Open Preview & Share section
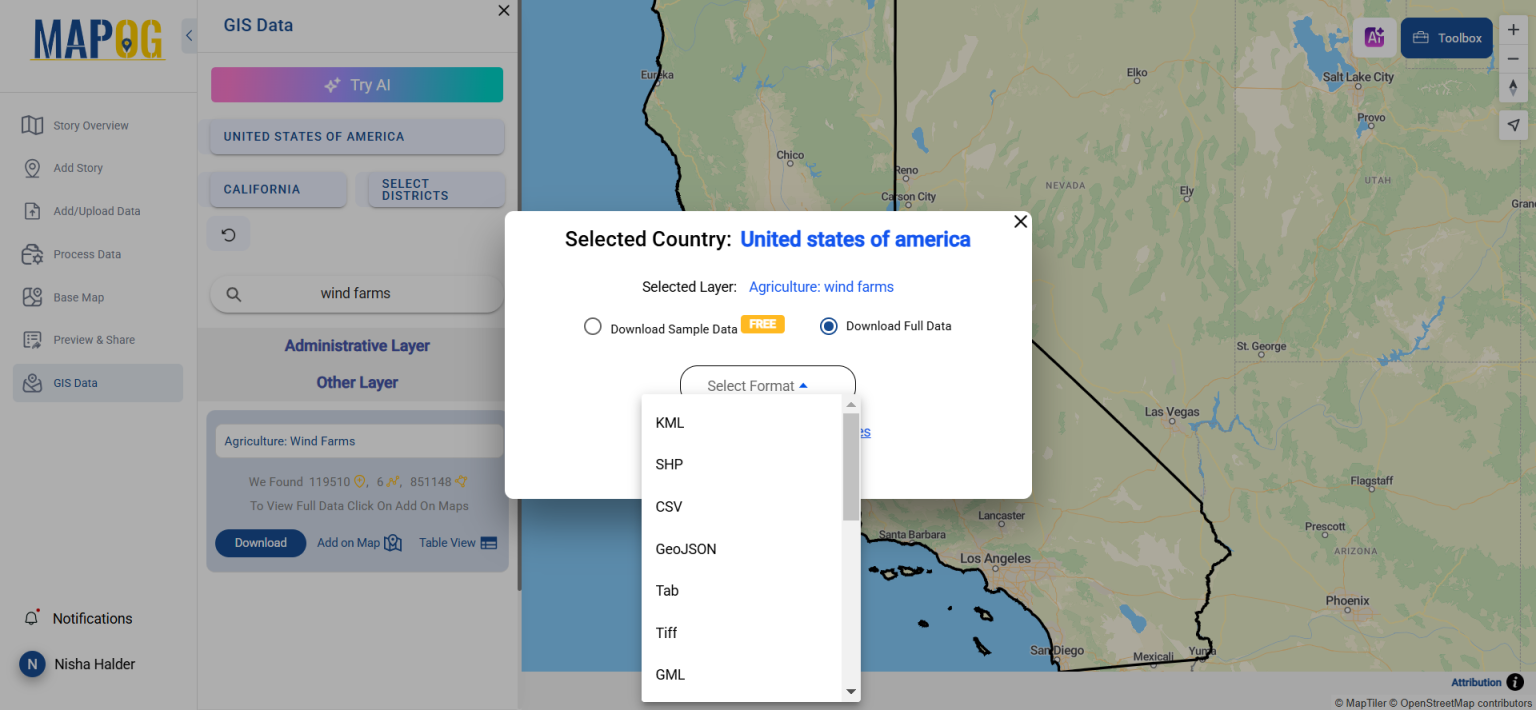This screenshot has width=1536, height=710. click(97, 339)
